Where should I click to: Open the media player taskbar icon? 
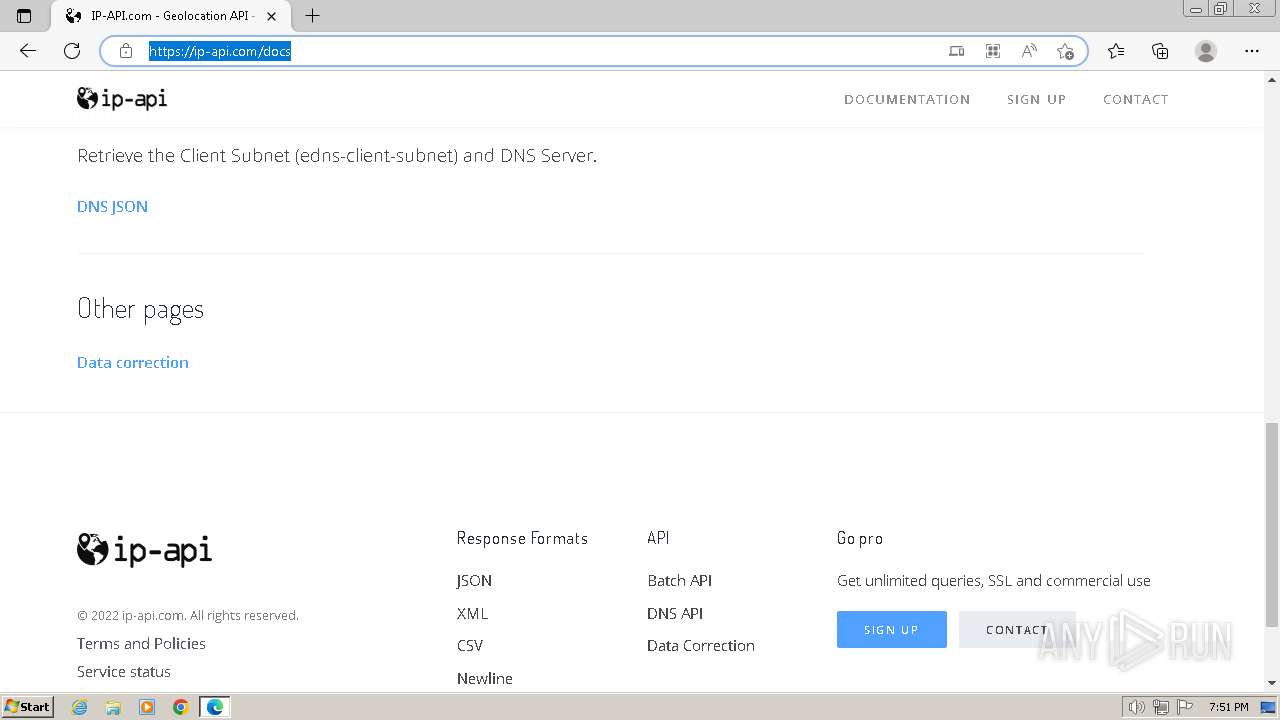147,707
